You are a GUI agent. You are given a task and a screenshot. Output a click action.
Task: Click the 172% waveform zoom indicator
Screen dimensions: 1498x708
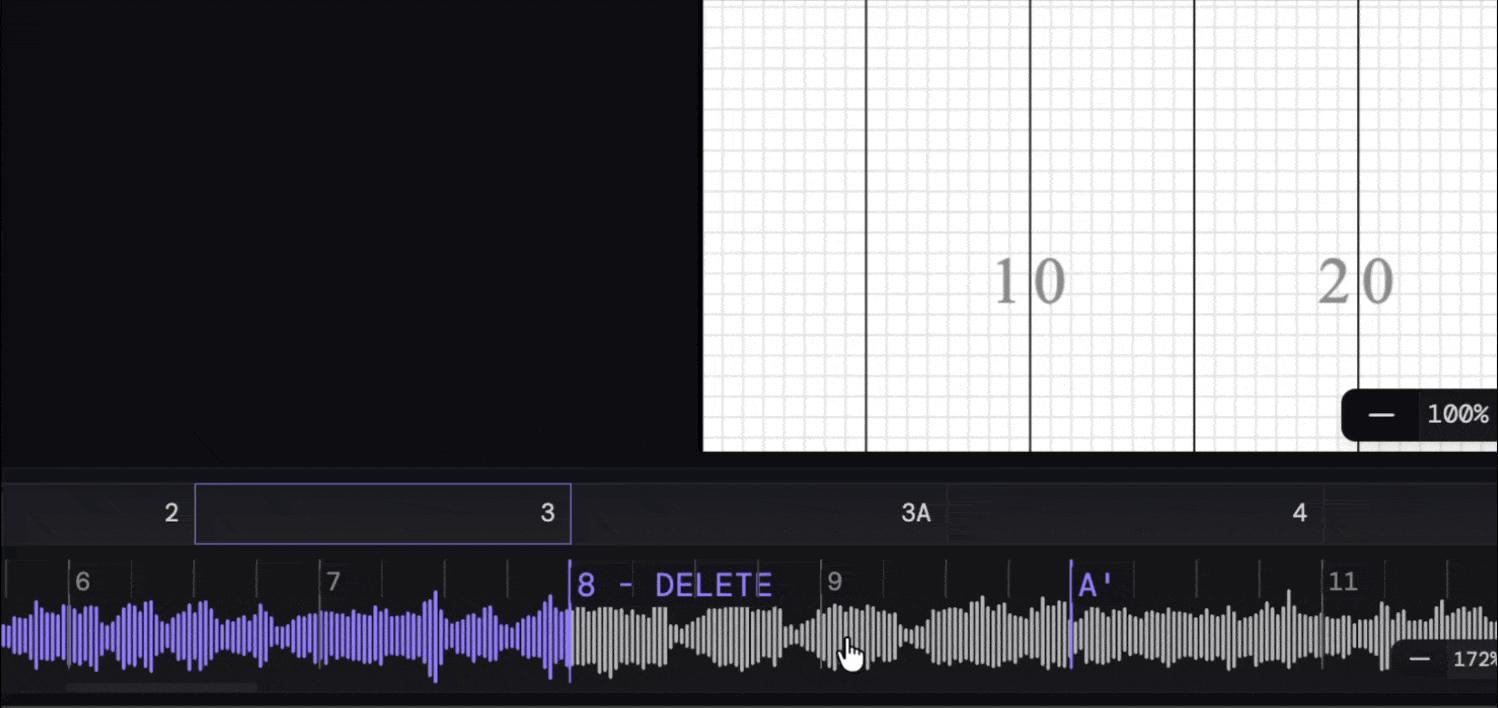pyautogui.click(x=1470, y=659)
